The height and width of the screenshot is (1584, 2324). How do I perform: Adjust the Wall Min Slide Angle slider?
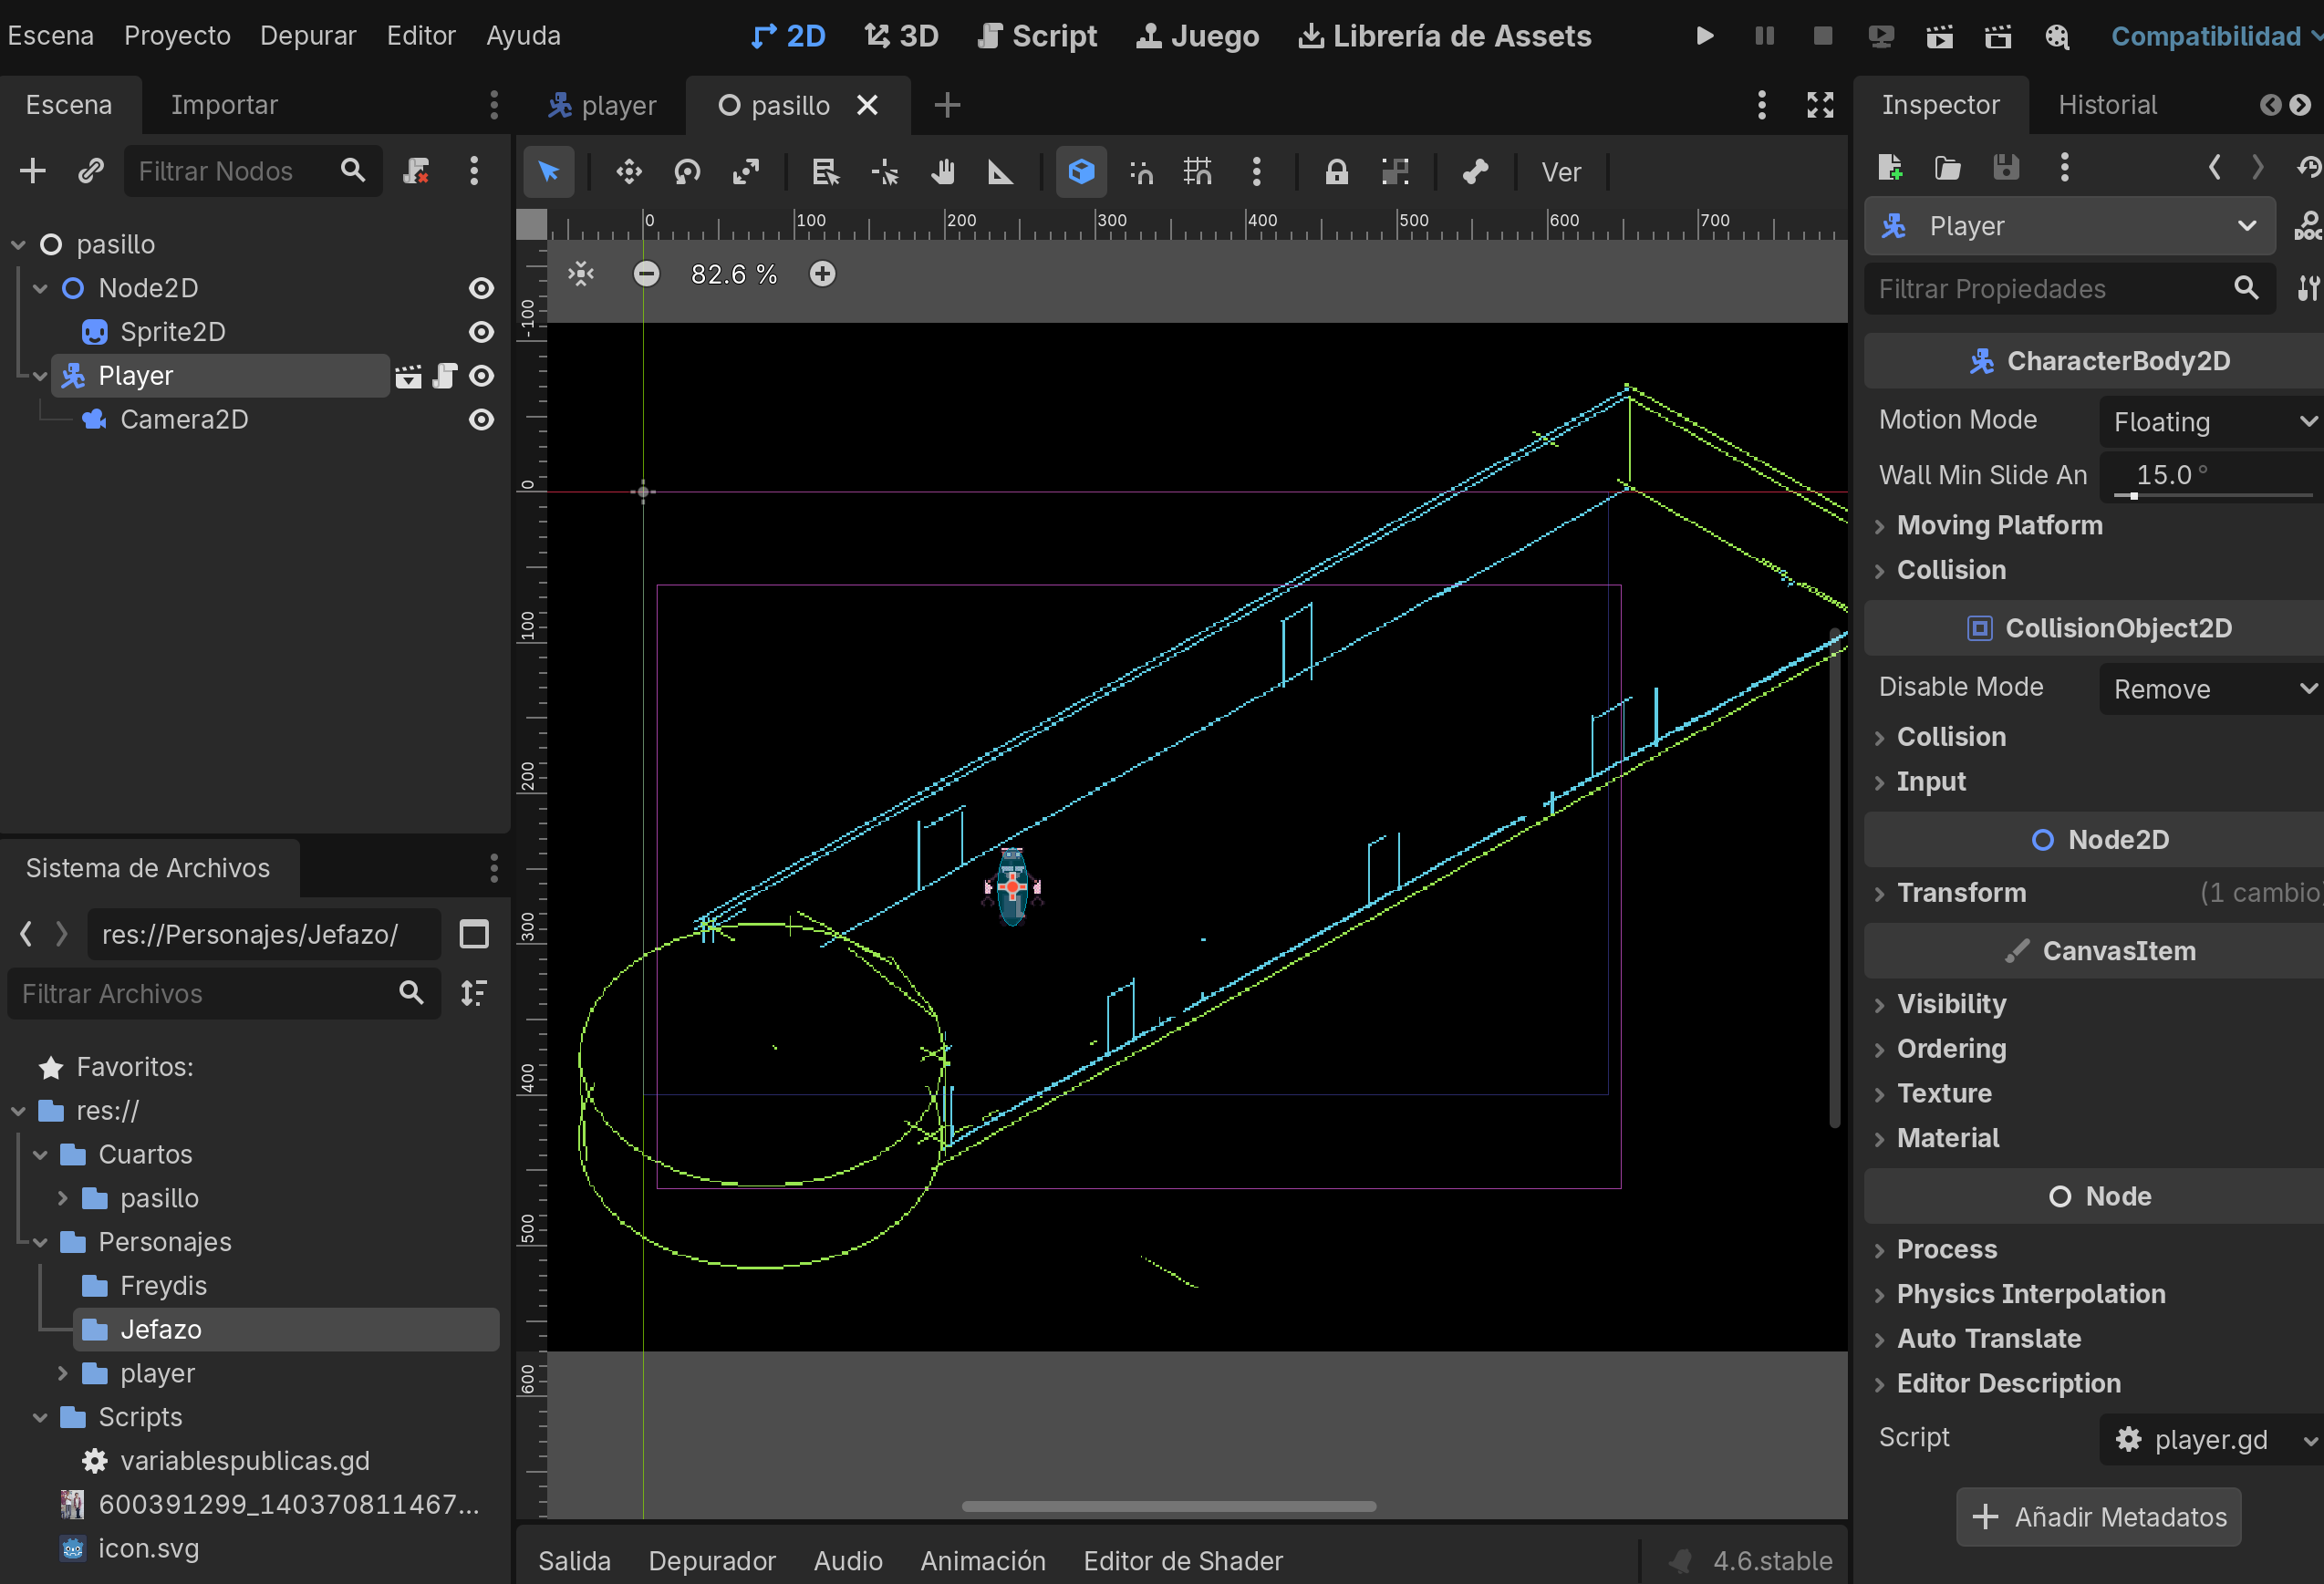2134,495
